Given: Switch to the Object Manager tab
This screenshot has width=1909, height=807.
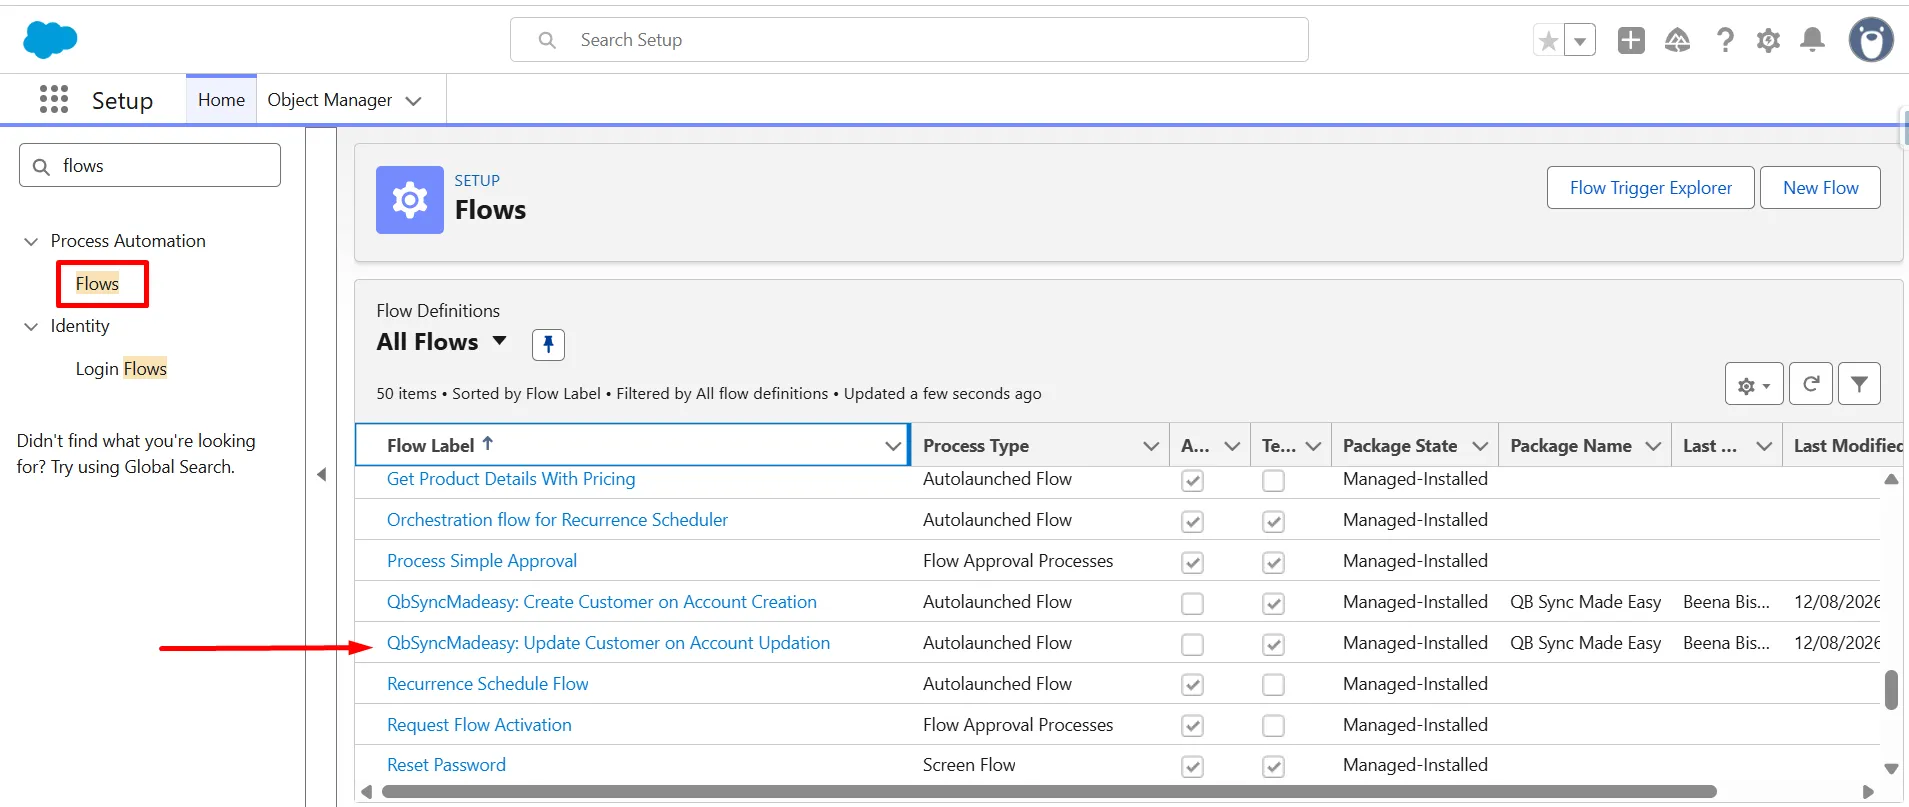Looking at the screenshot, I should (330, 100).
